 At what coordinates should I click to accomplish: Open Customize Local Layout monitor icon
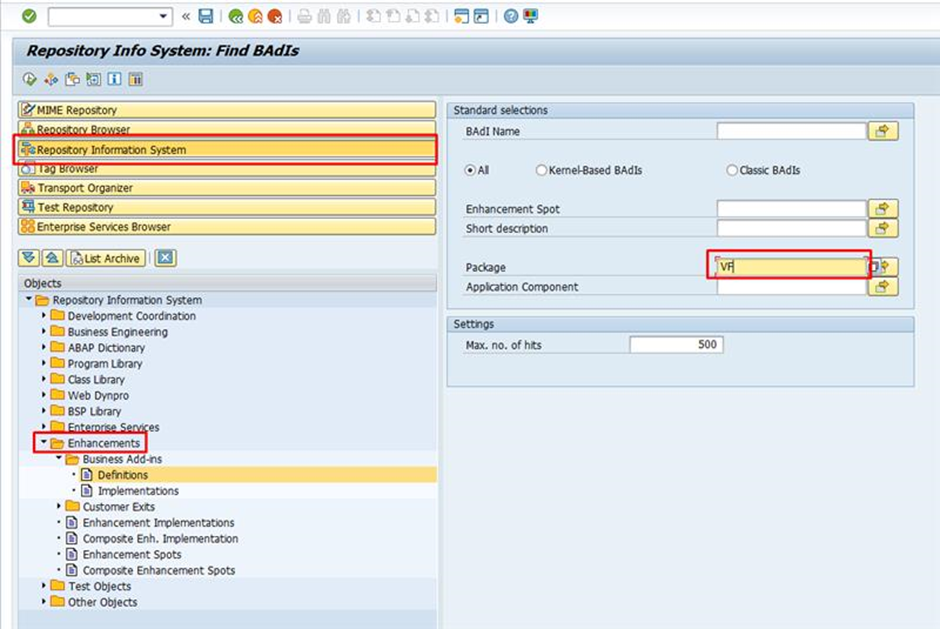coord(531,16)
